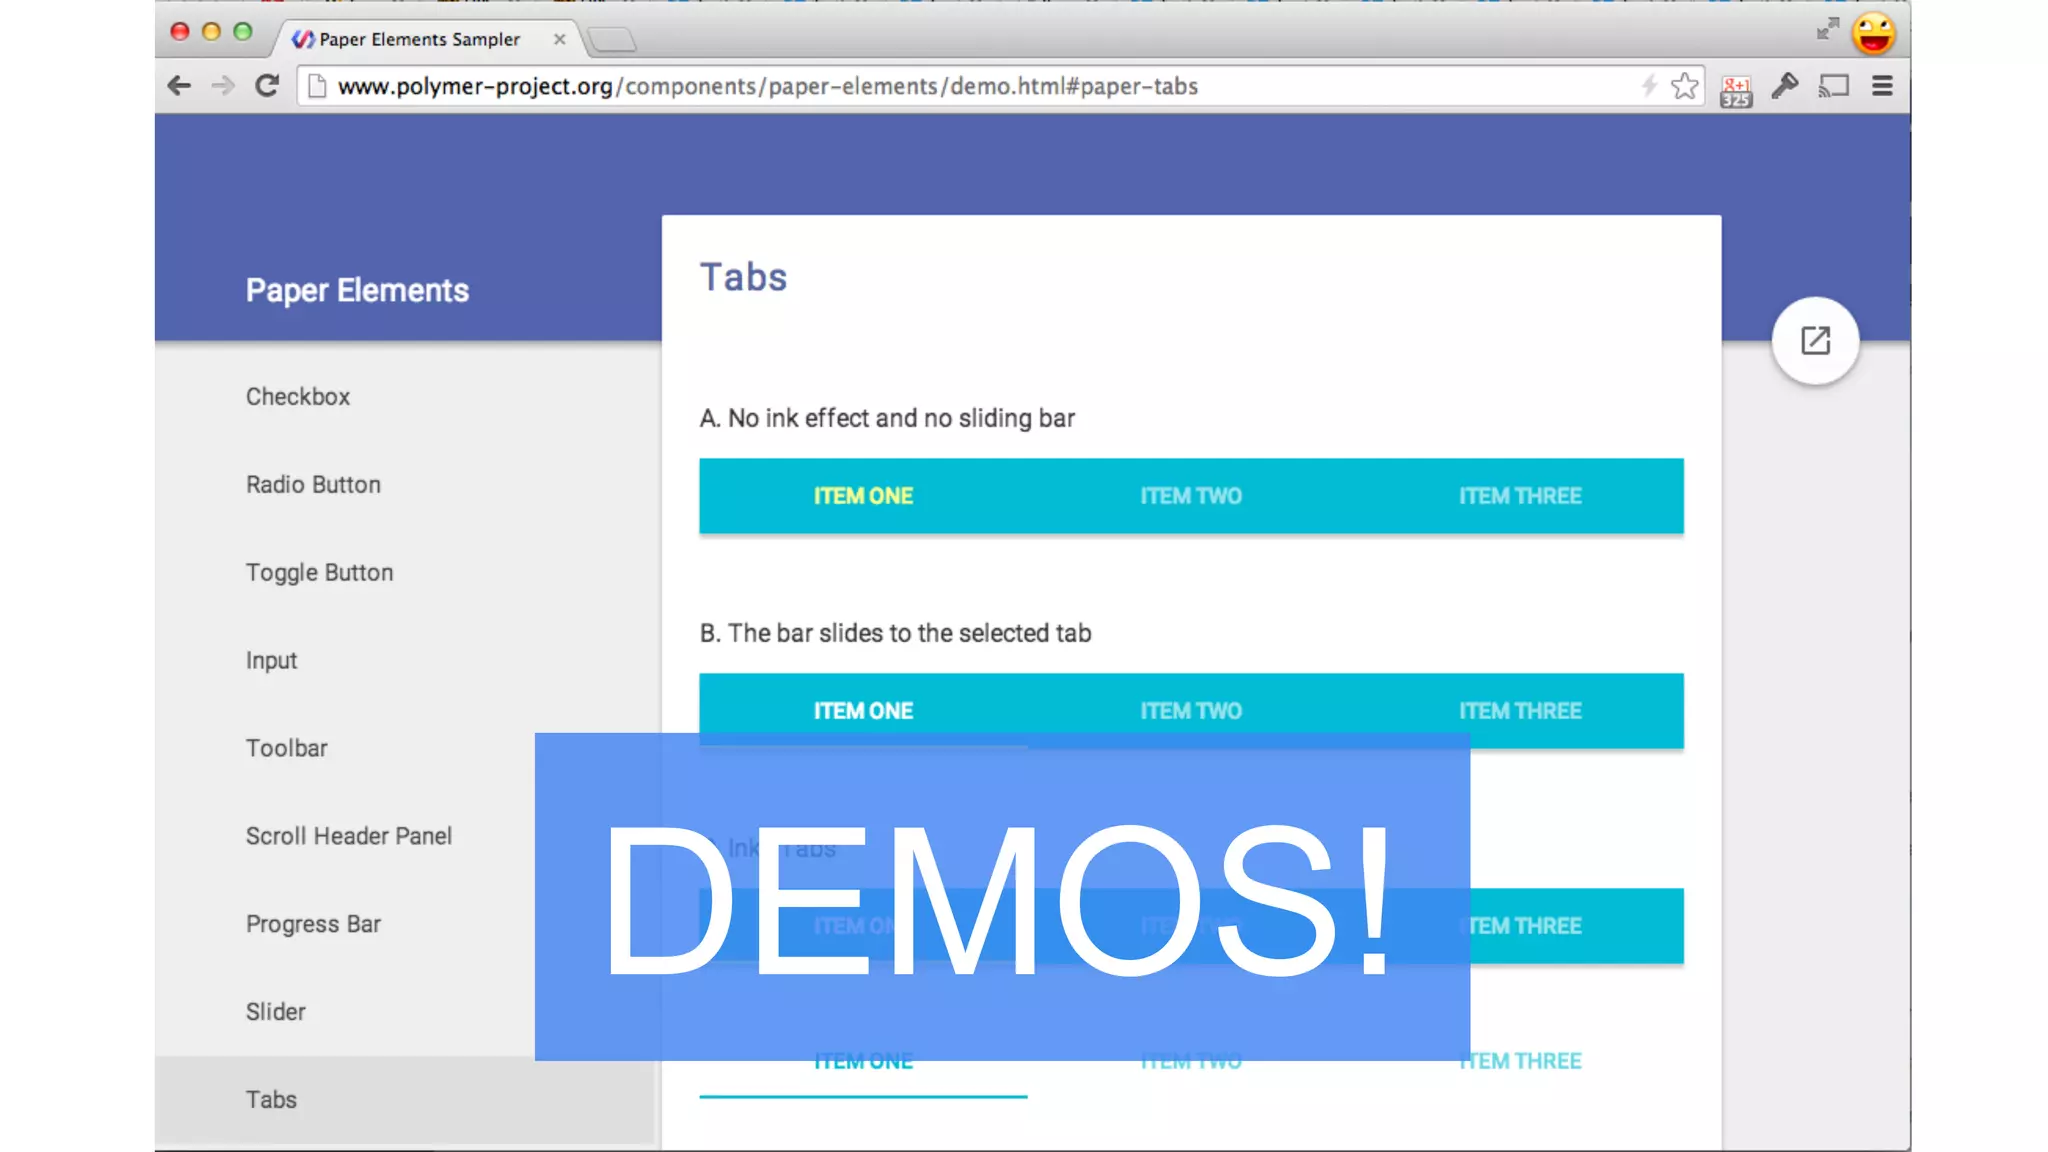This screenshot has width=2048, height=1152.
Task: Open the Cast extension icon
Action: [x=1834, y=86]
